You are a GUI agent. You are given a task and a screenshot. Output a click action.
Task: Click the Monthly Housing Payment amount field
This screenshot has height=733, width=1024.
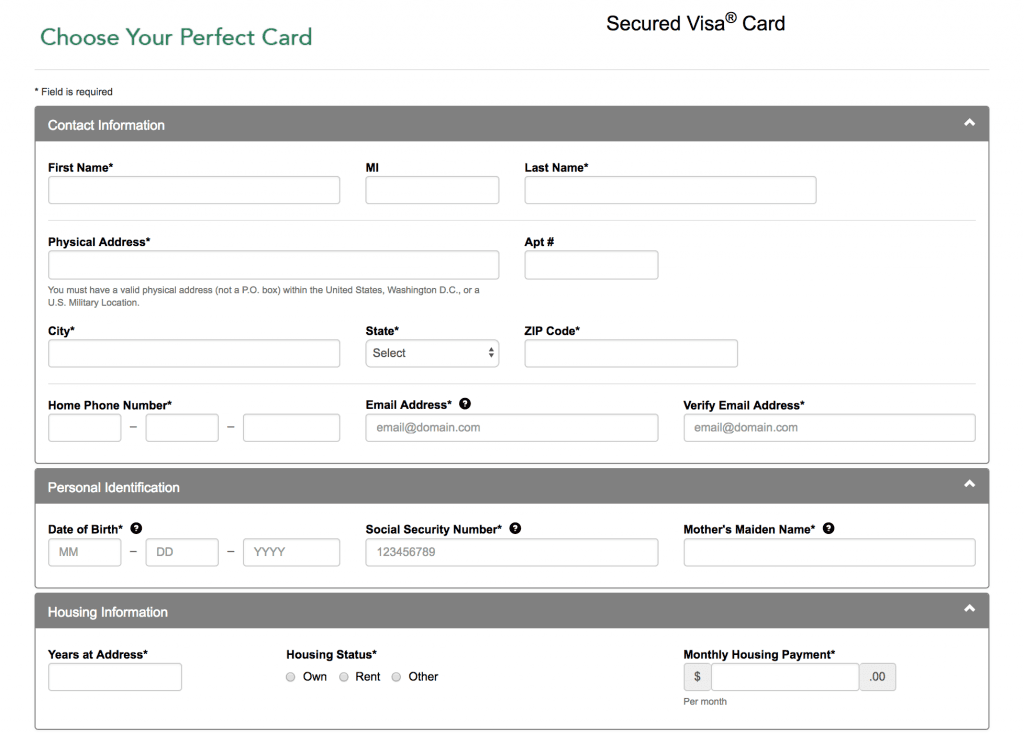784,677
